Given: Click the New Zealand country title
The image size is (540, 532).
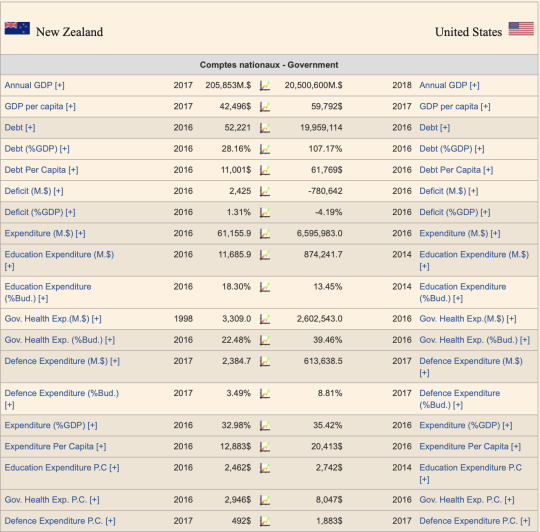Looking at the screenshot, I should [x=70, y=32].
